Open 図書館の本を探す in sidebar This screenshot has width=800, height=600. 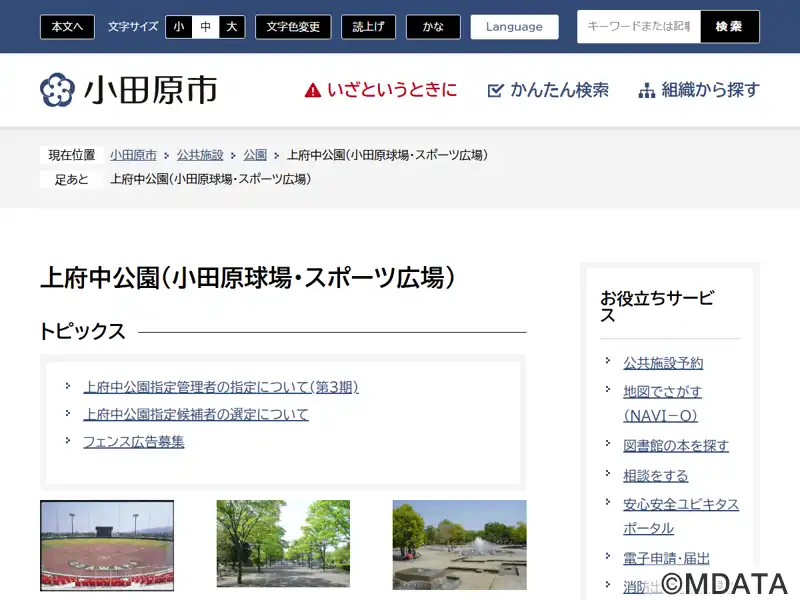676,446
